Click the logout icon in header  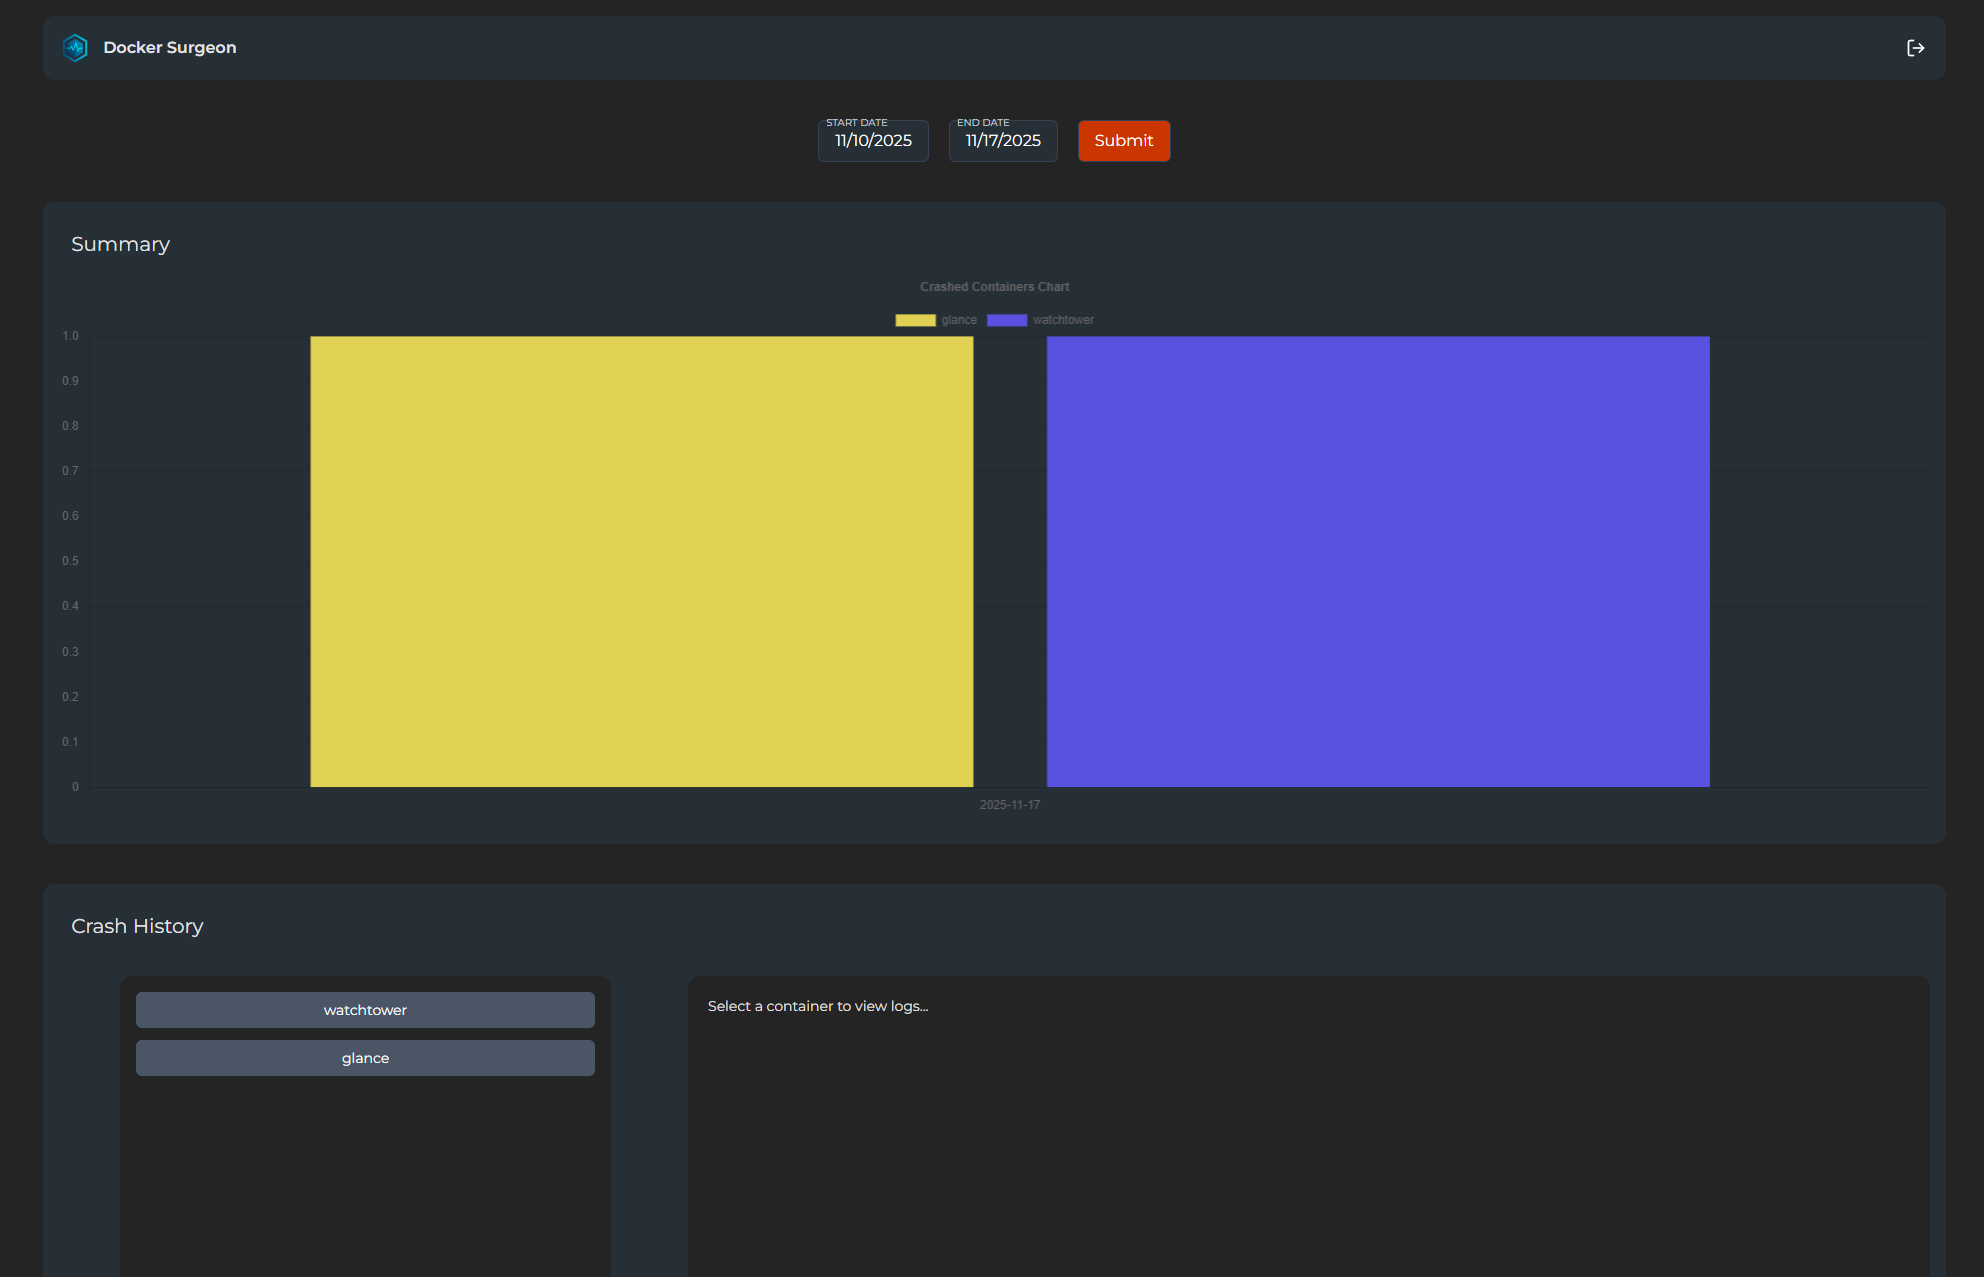(x=1915, y=48)
